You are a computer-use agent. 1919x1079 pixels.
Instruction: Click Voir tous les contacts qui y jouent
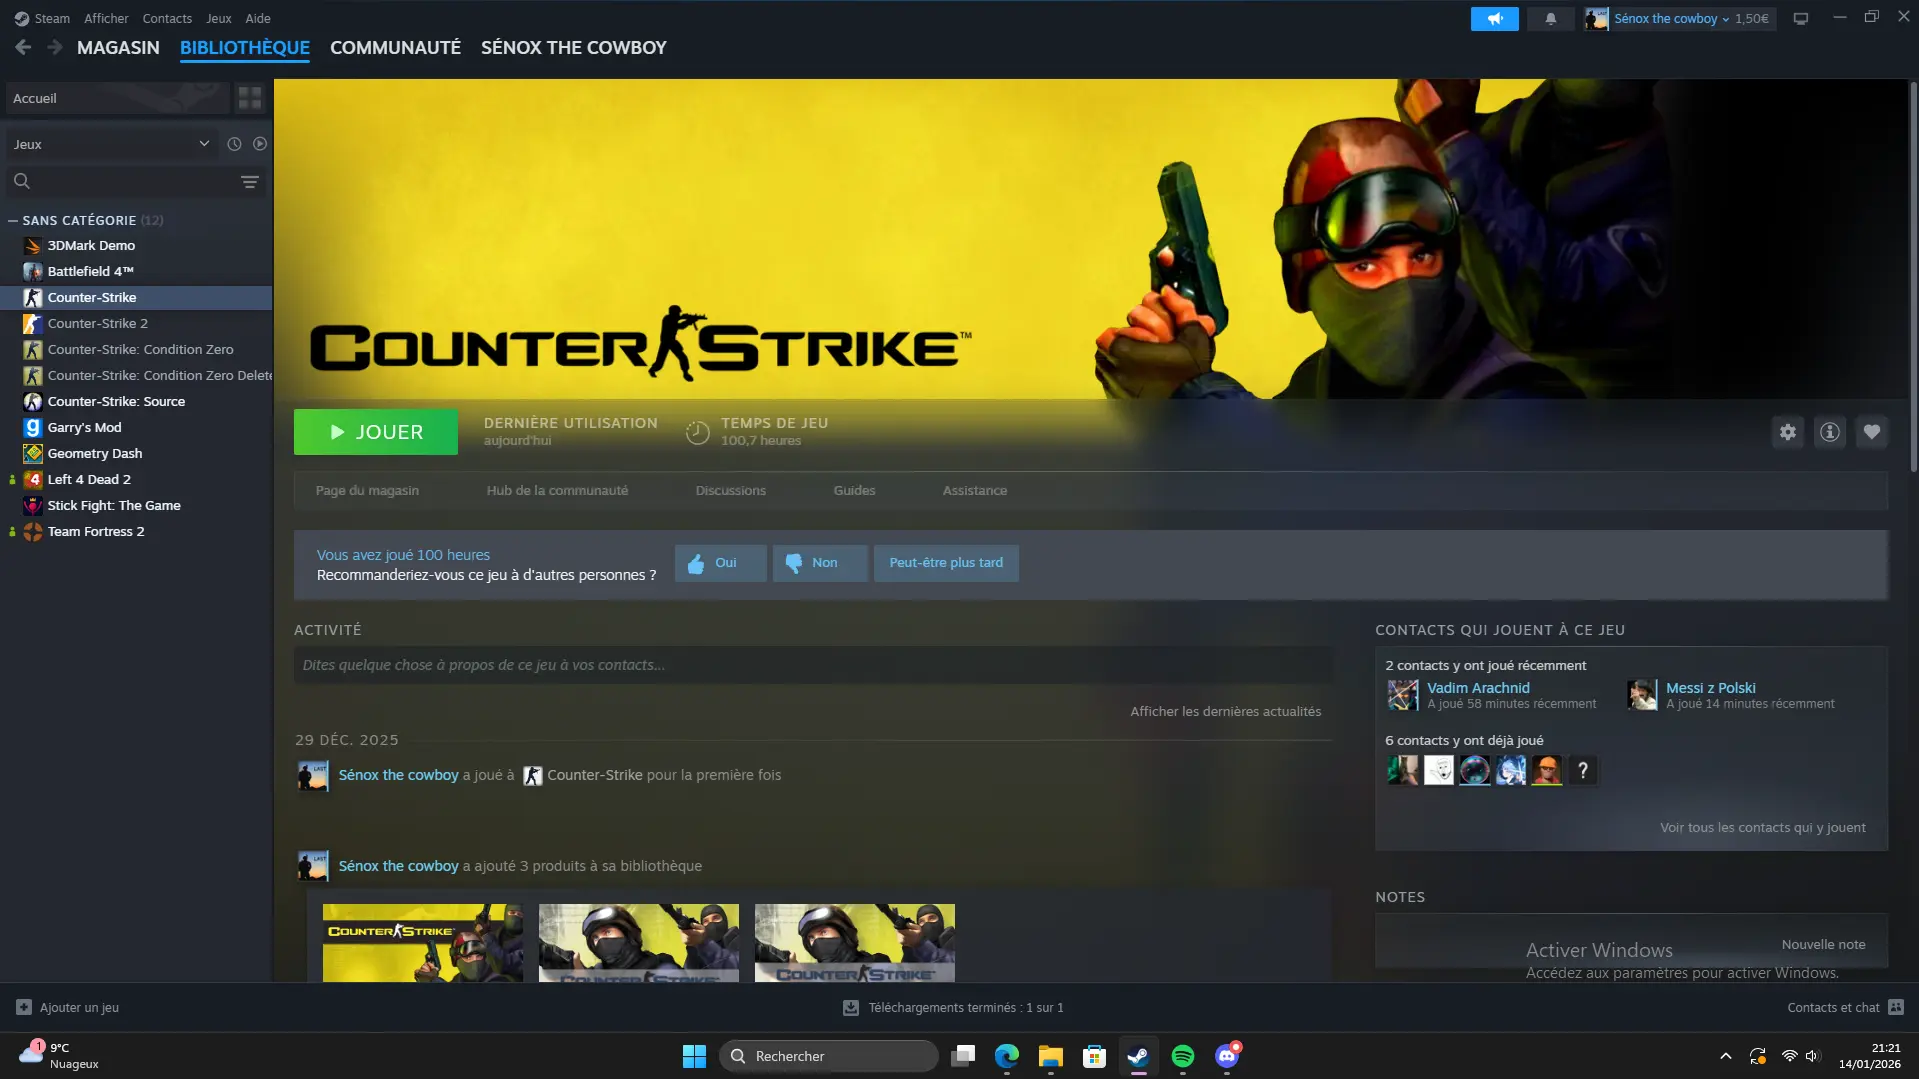[x=1762, y=827]
